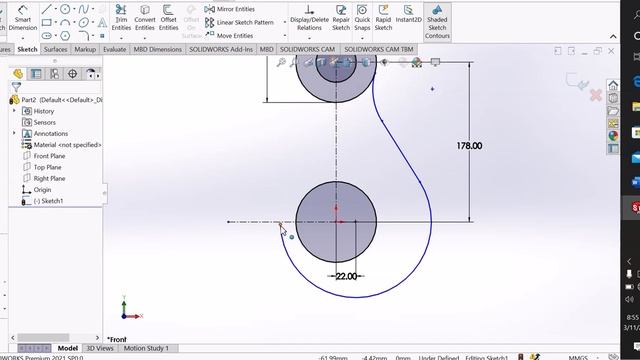Open the Quick Snaps dropdown arrow

click(x=362, y=38)
